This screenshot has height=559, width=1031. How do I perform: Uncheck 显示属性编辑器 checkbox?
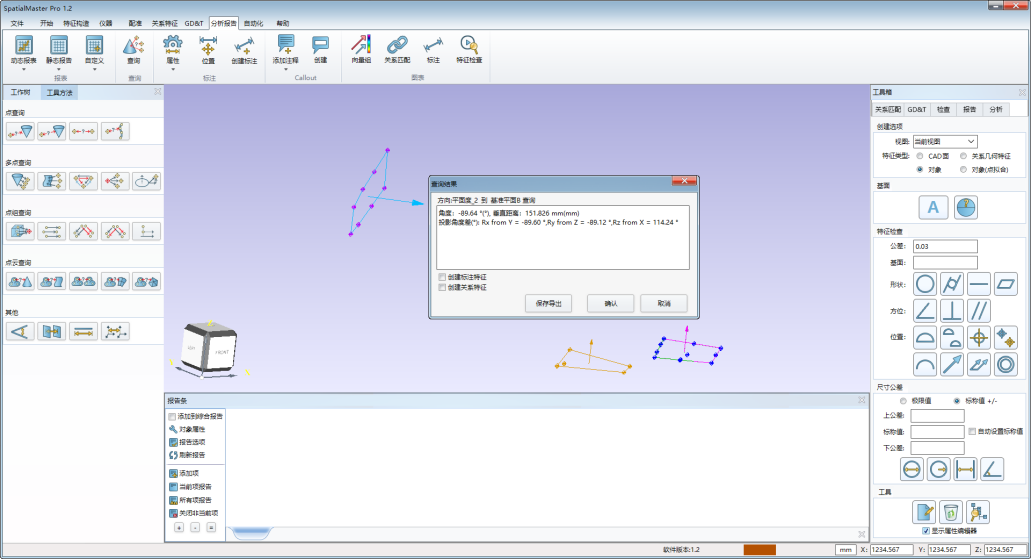pyautogui.click(x=925, y=531)
